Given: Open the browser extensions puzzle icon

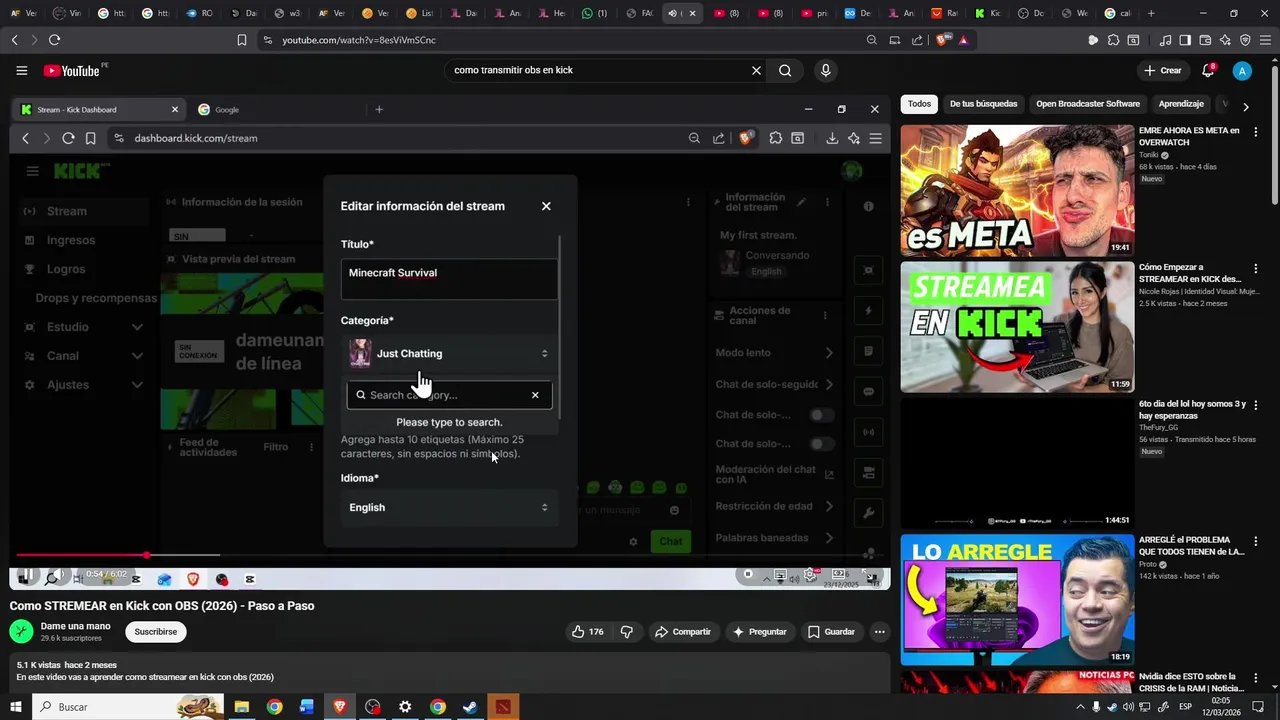Looking at the screenshot, I should (x=1113, y=40).
